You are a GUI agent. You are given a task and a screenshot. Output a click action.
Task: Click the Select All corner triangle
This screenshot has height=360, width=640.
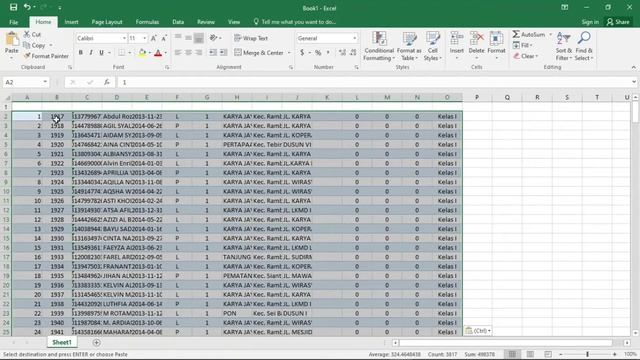pyautogui.click(x=7, y=97)
